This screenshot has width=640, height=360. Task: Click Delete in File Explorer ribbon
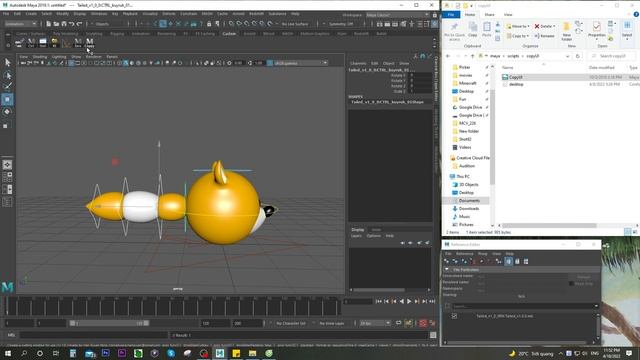tap(545, 26)
